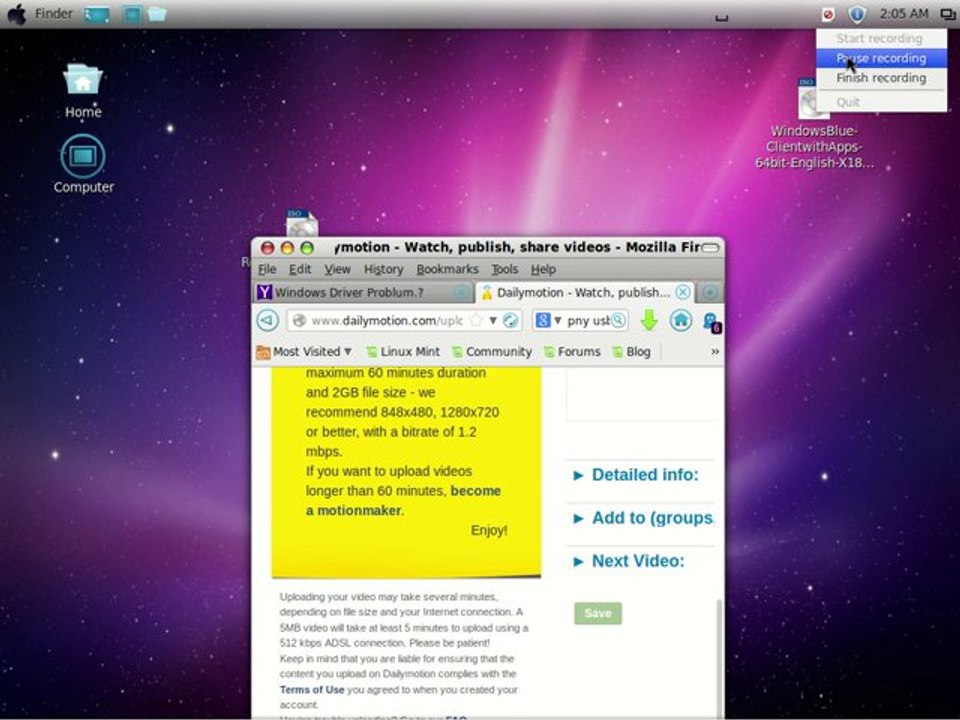The width and height of the screenshot is (960, 720).
Task: Open the Terms of Use link
Action: pyautogui.click(x=312, y=689)
